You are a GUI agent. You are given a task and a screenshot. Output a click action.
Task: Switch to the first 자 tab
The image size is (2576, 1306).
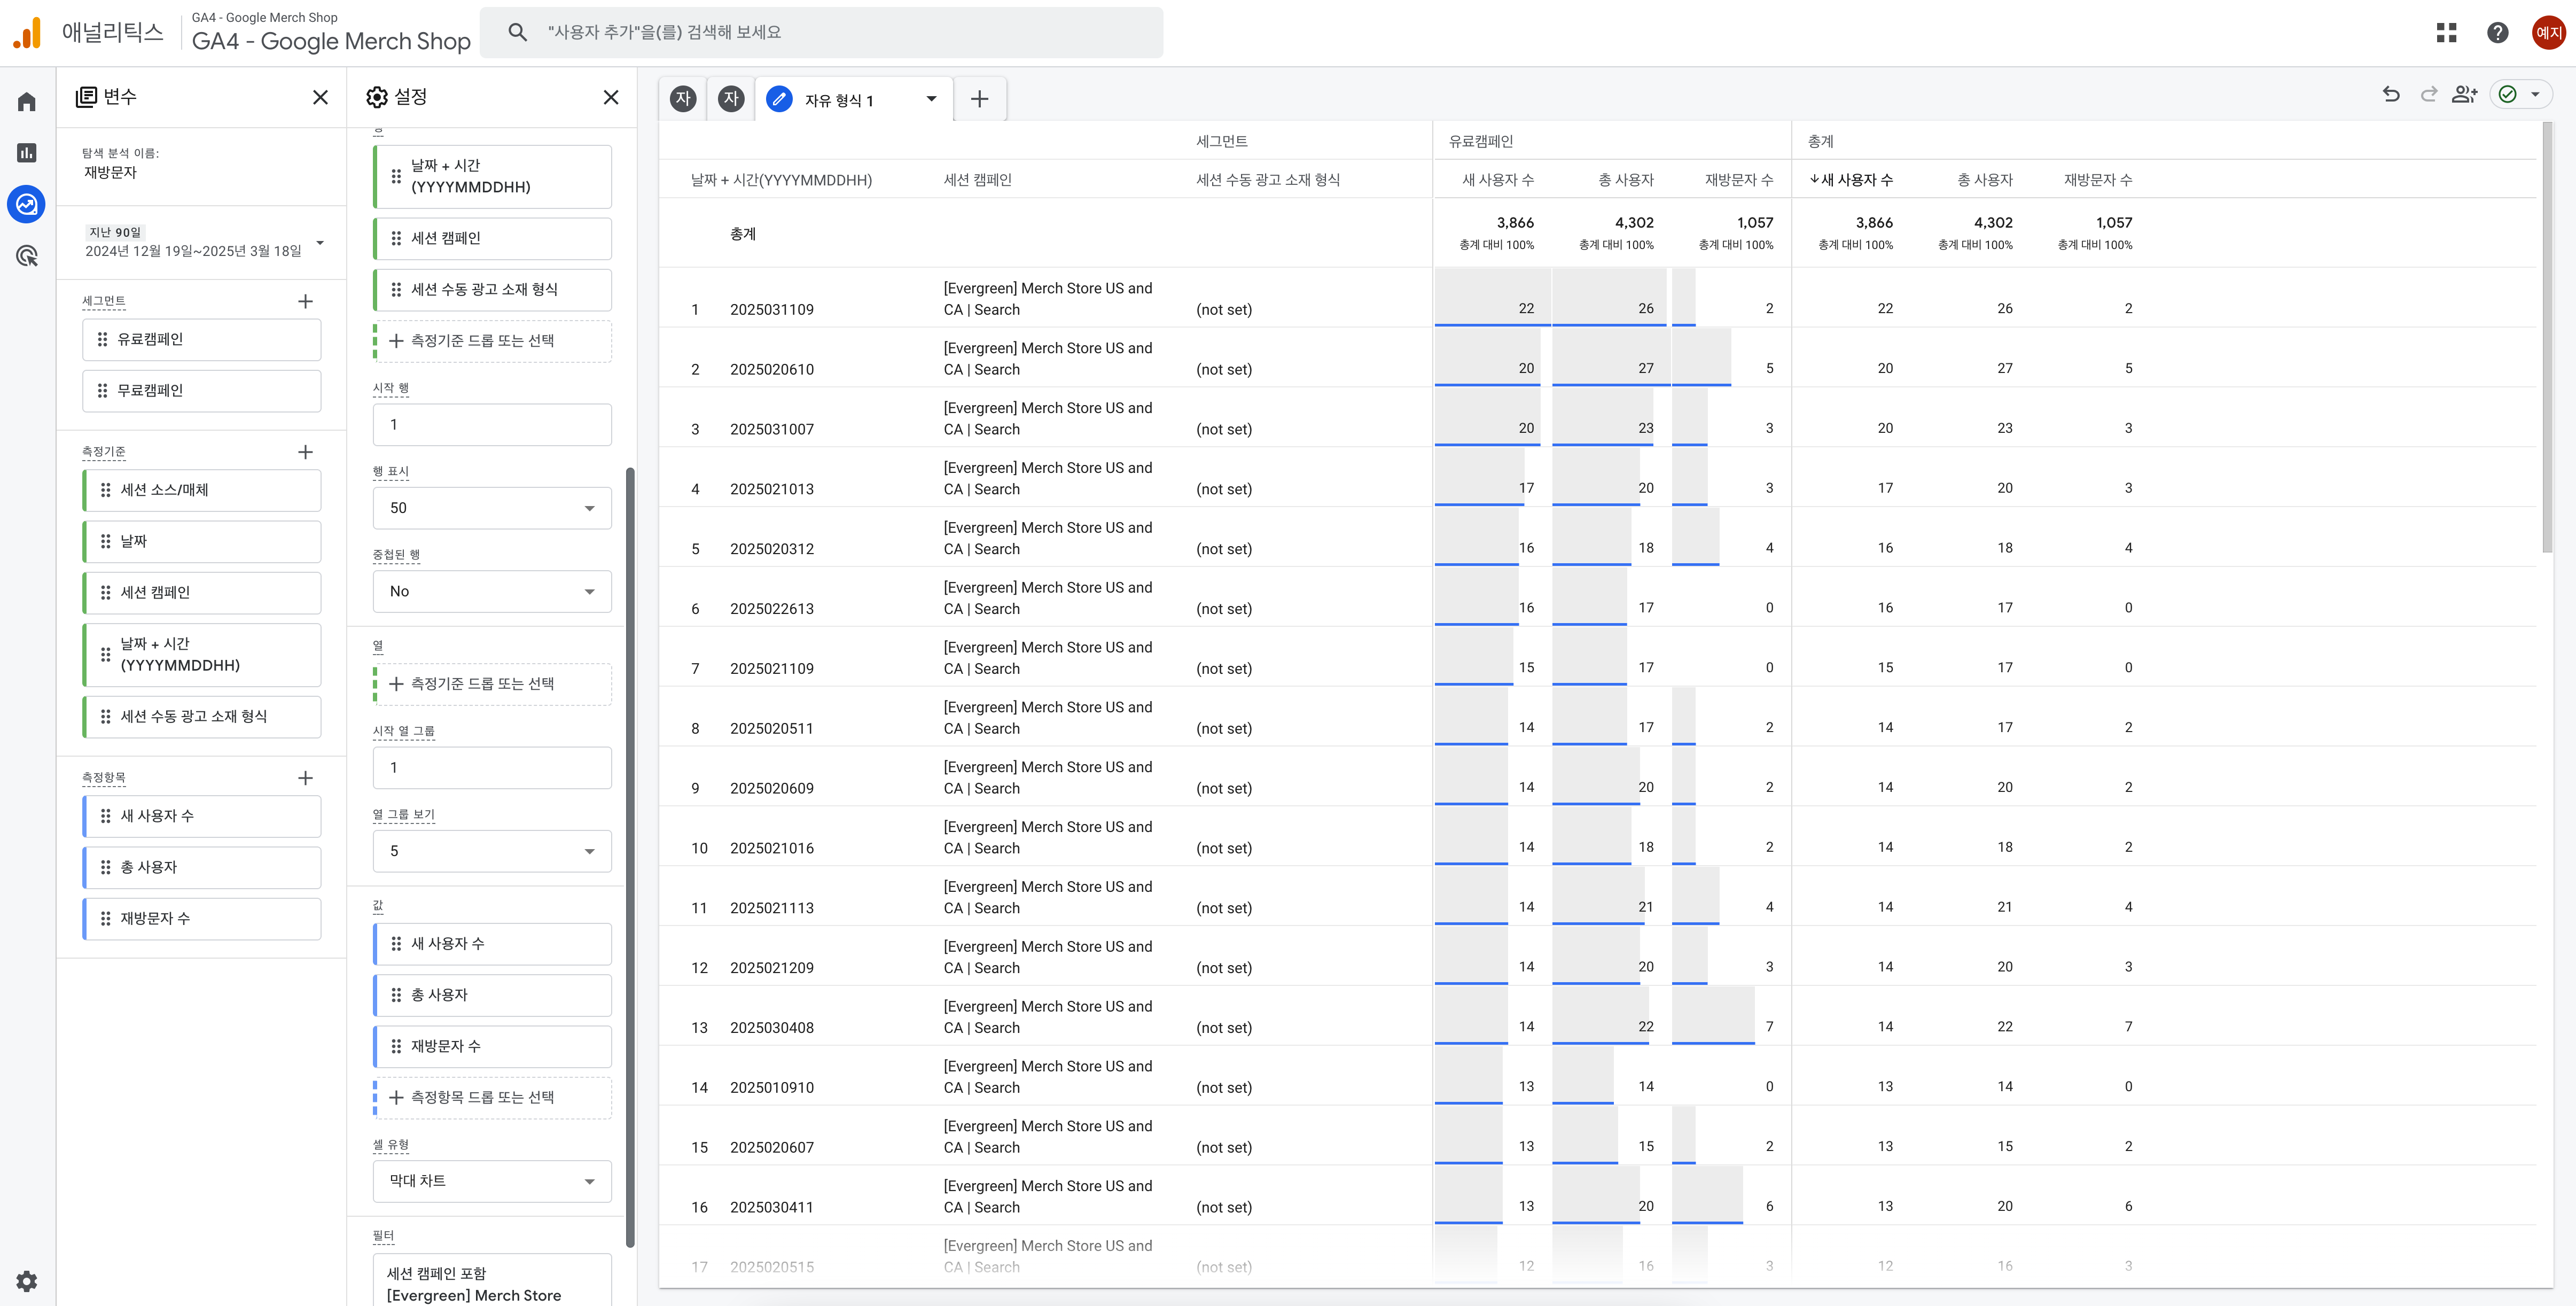click(x=683, y=99)
